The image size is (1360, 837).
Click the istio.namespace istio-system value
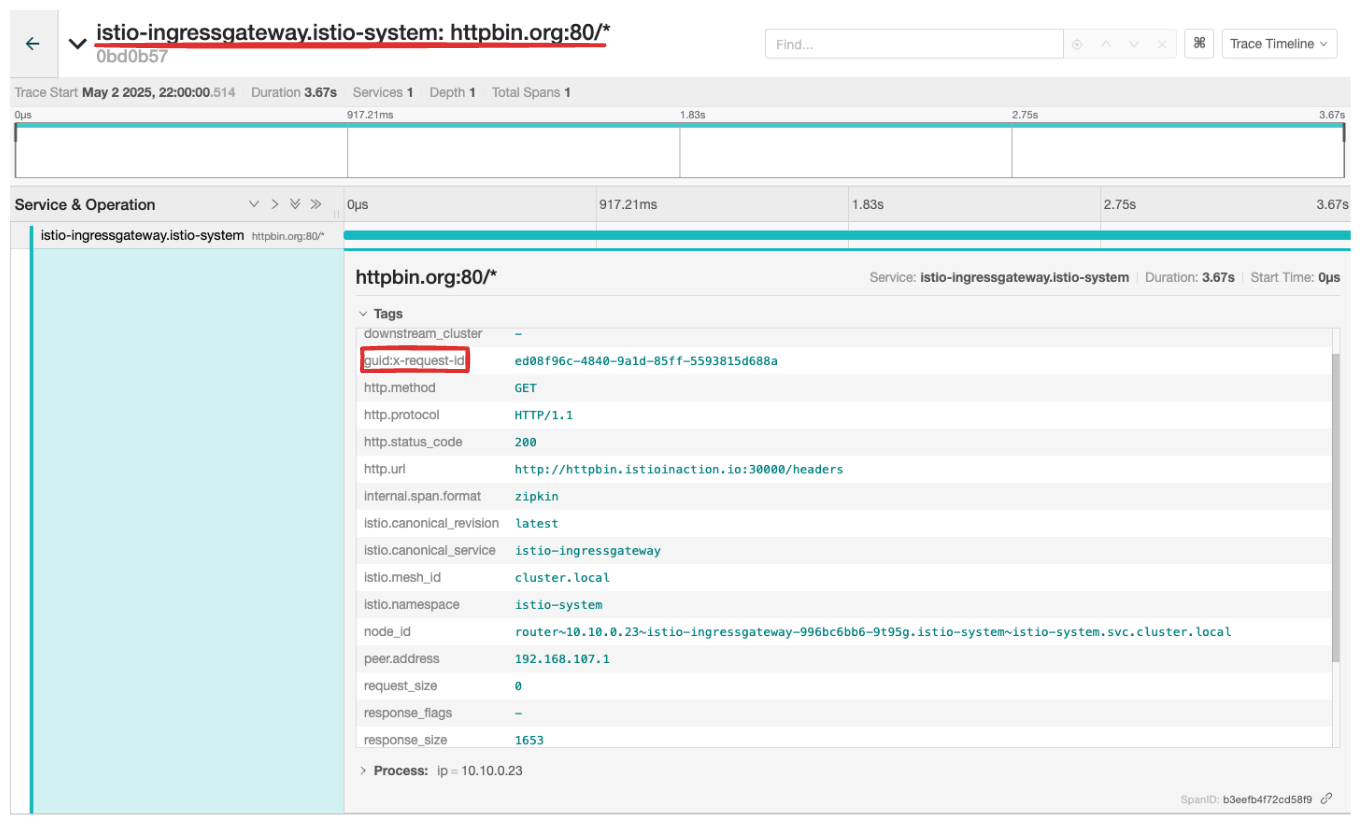558,604
